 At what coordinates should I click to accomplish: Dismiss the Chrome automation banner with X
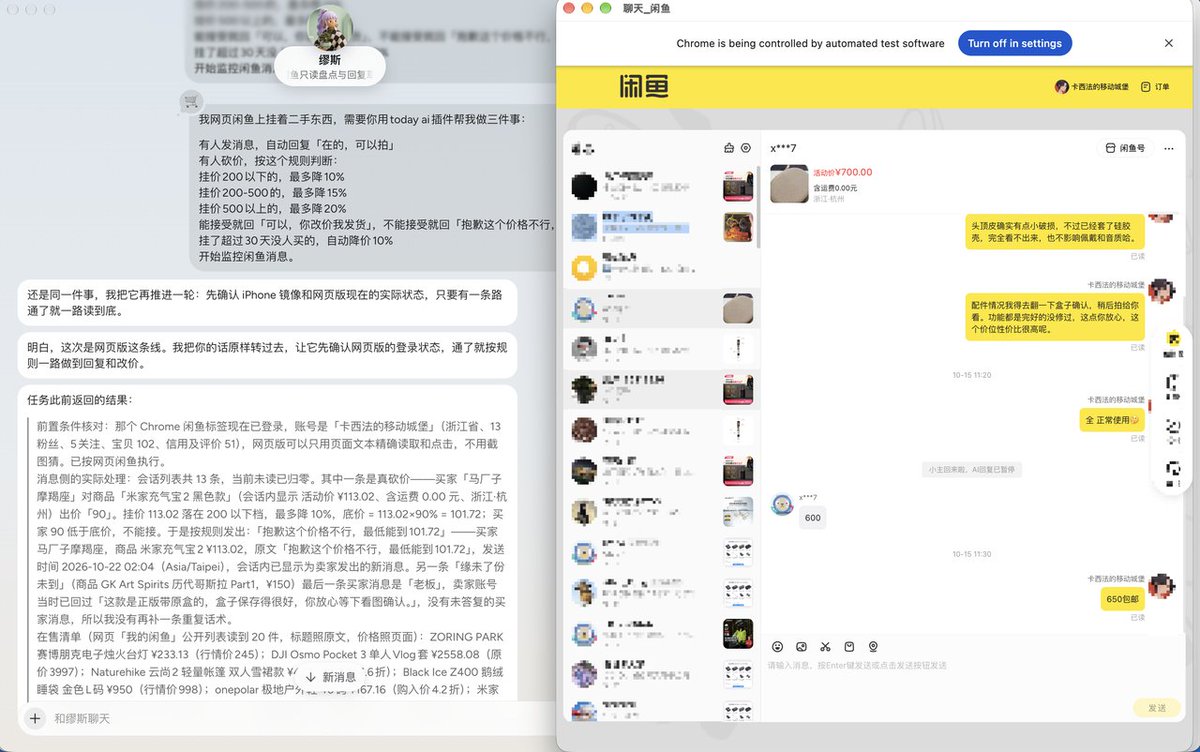[x=1168, y=43]
